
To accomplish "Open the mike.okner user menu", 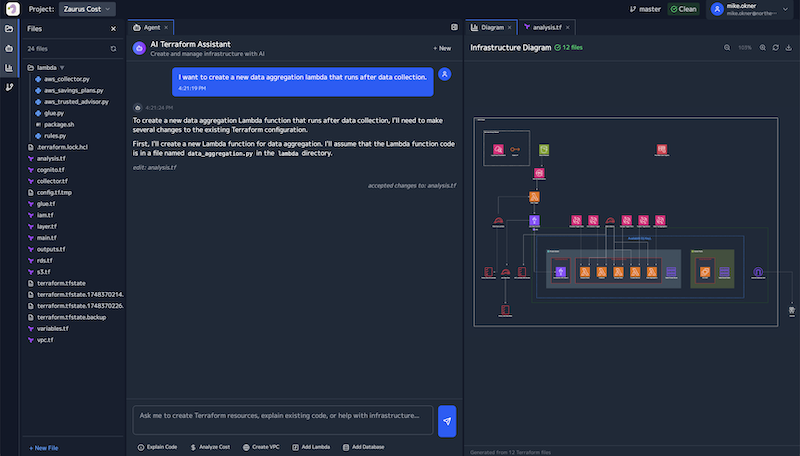I will (x=750, y=9).
